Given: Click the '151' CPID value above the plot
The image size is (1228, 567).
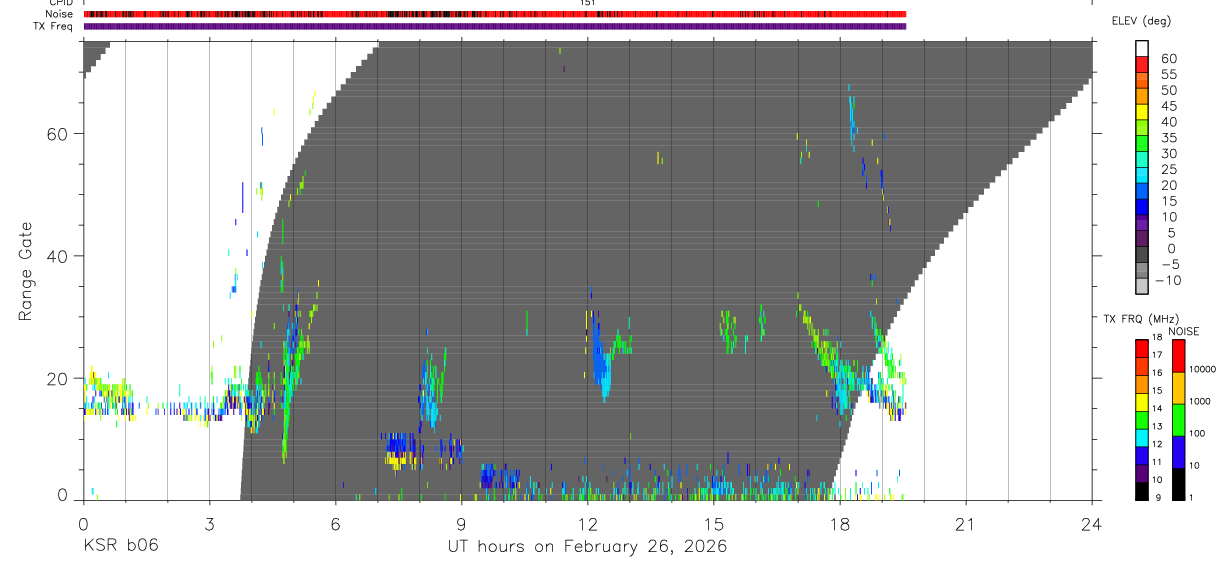Looking at the screenshot, I should click(587, 3).
